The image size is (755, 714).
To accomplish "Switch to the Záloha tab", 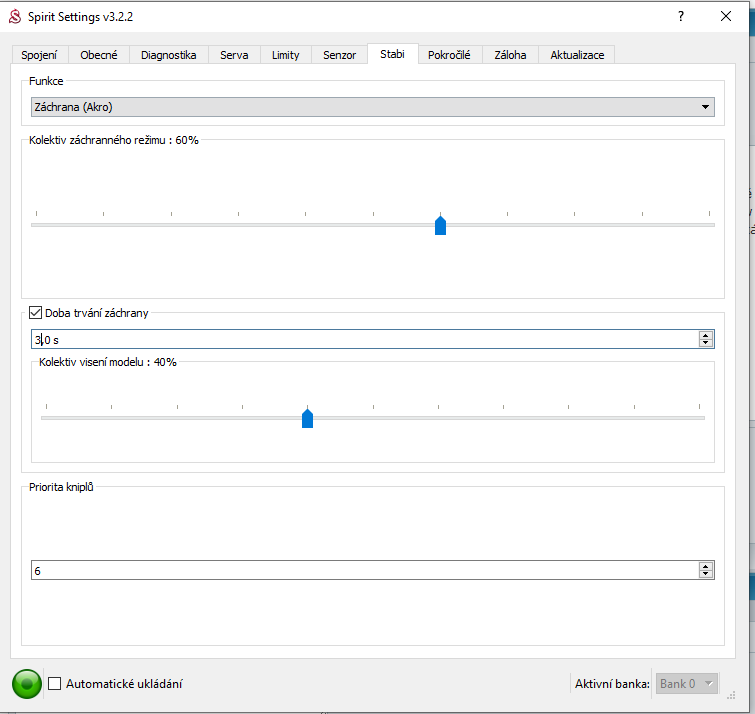I will point(510,55).
